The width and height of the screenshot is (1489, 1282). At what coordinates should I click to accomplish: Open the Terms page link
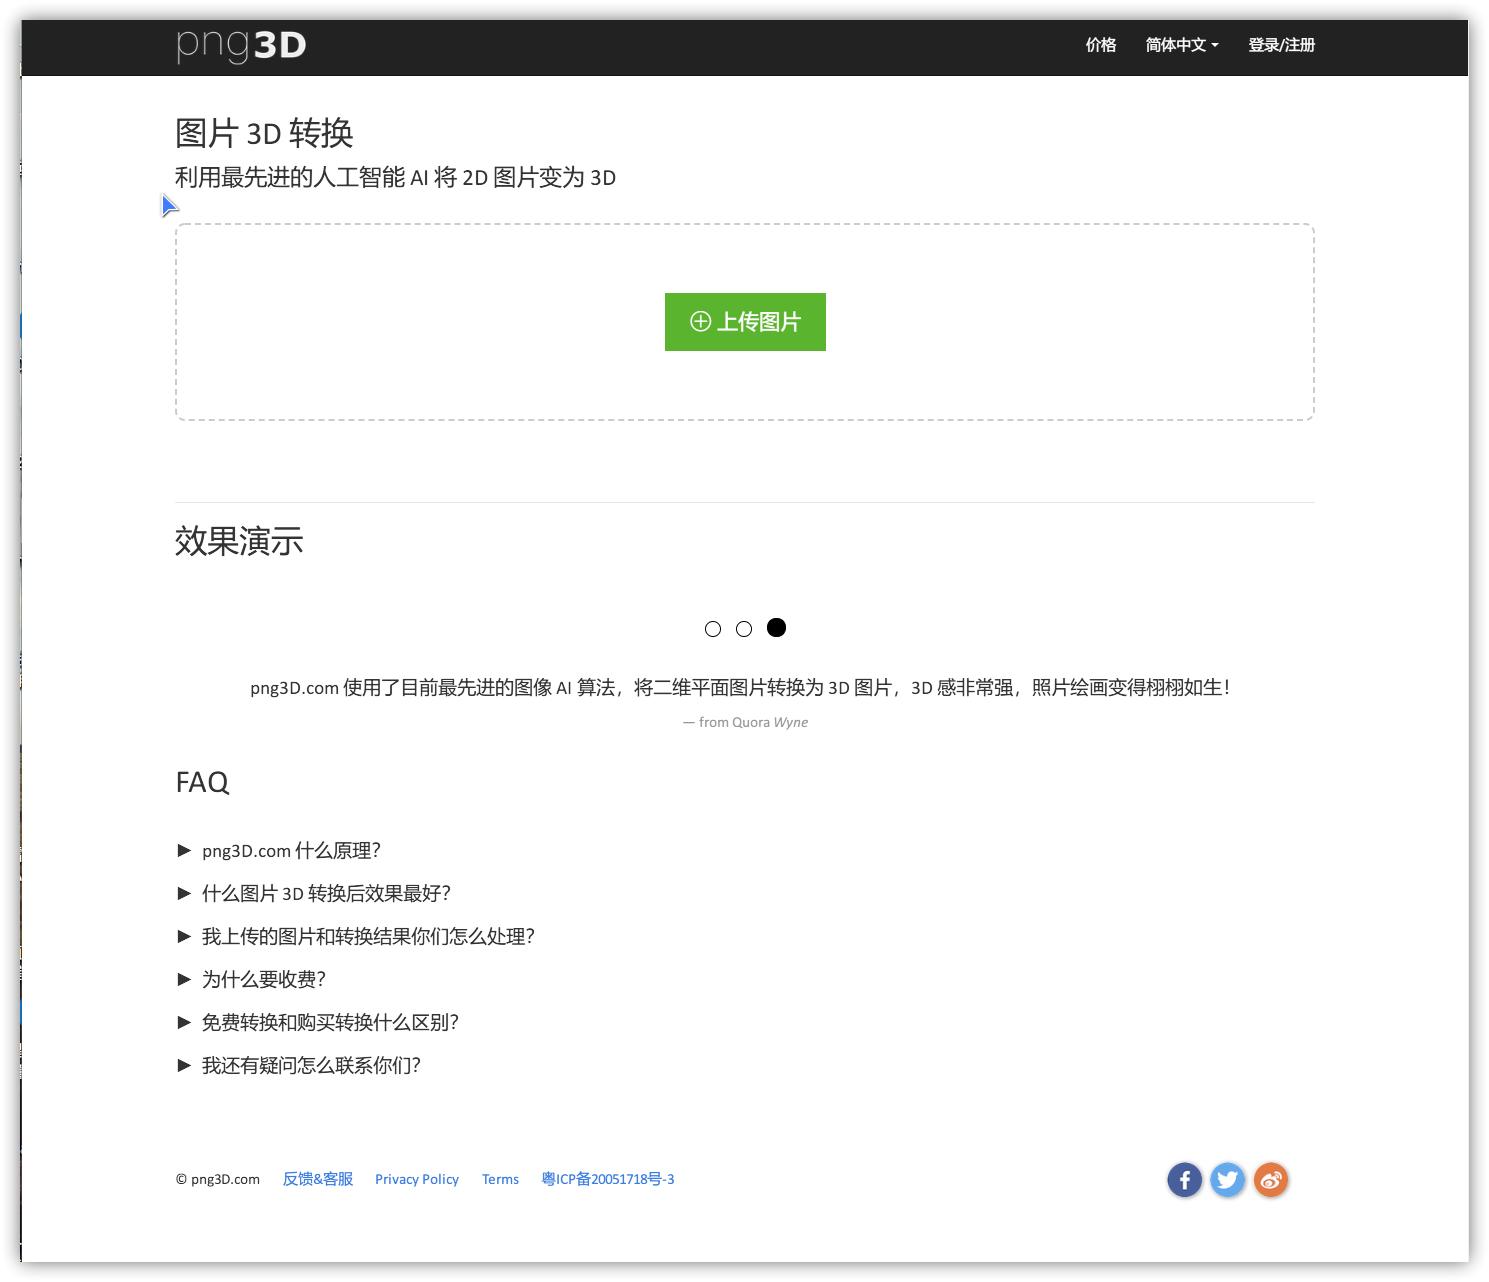[x=500, y=1179]
